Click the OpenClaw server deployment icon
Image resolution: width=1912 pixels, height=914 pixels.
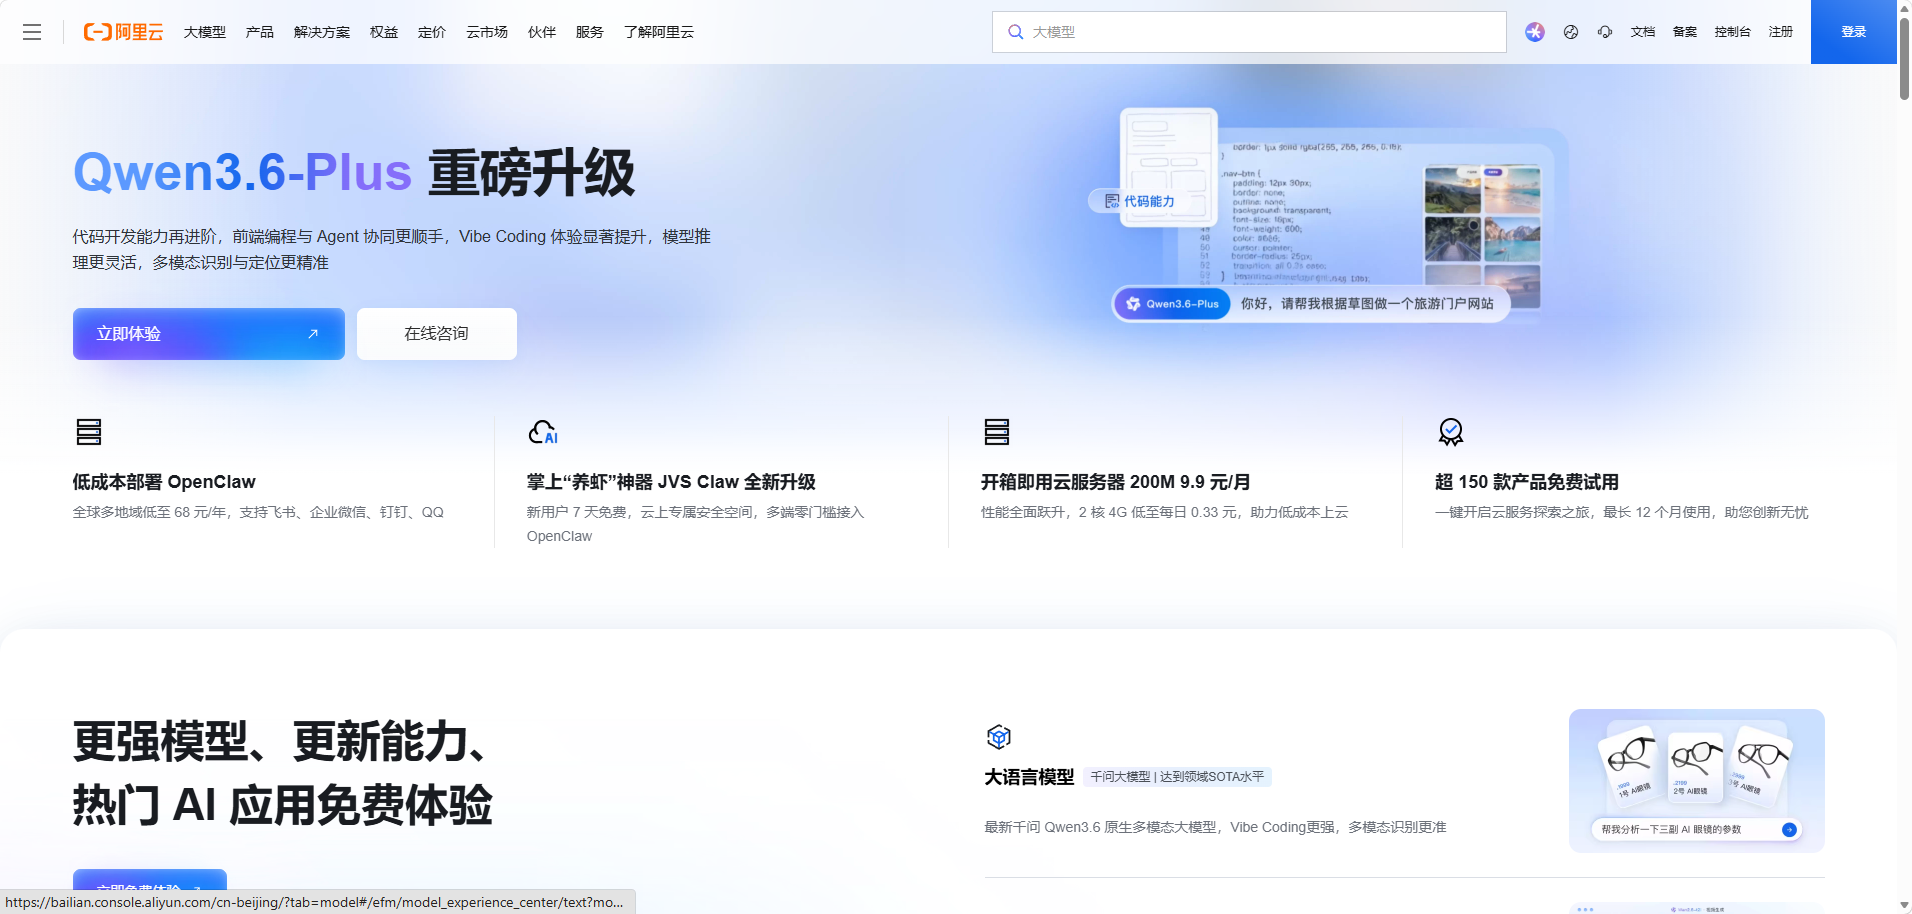(88, 432)
